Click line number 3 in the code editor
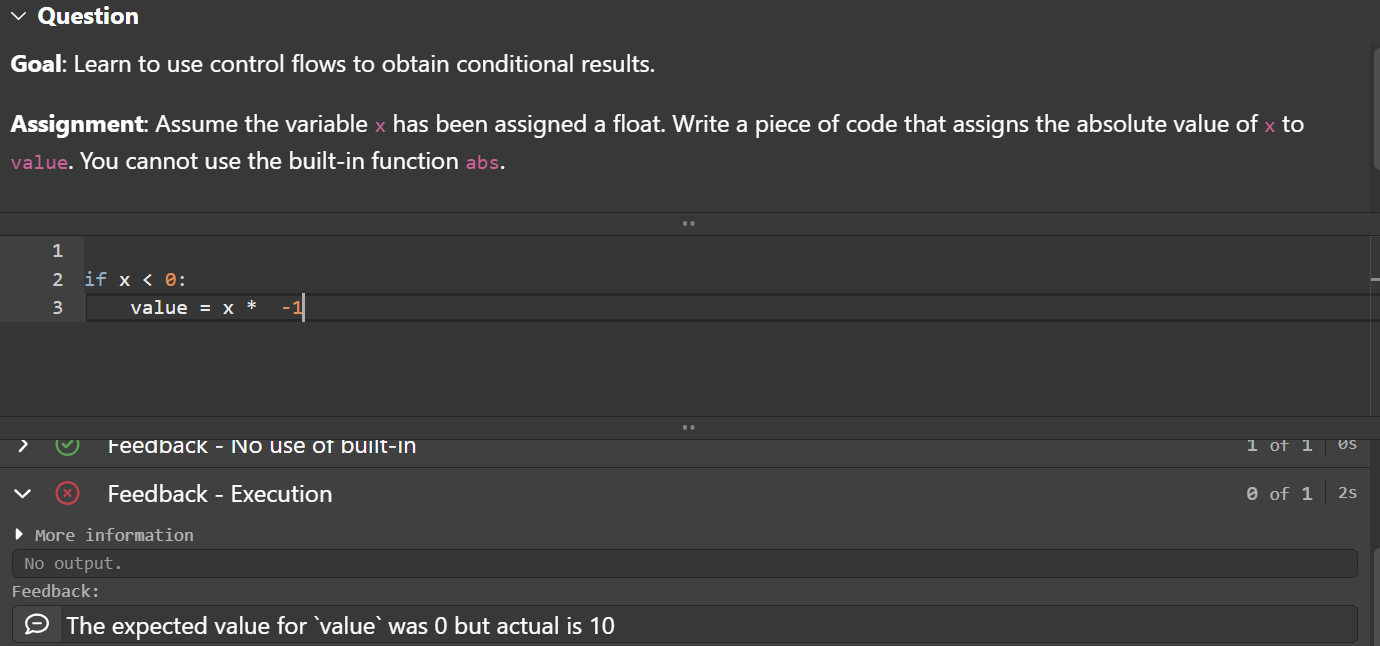 [57, 307]
